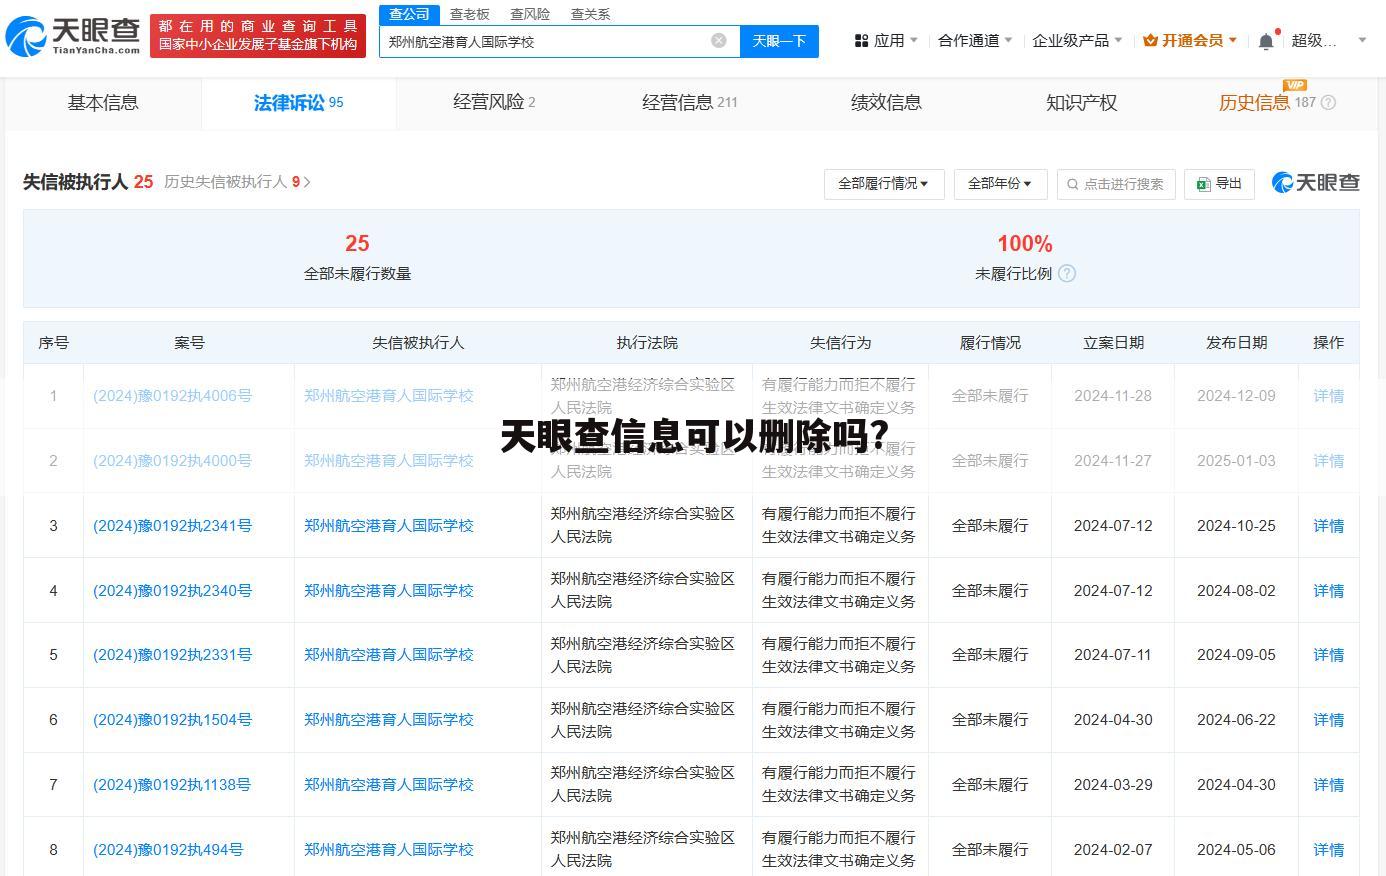Open 详情 for row 3
Image resolution: width=1386 pixels, height=876 pixels.
pos(1328,526)
